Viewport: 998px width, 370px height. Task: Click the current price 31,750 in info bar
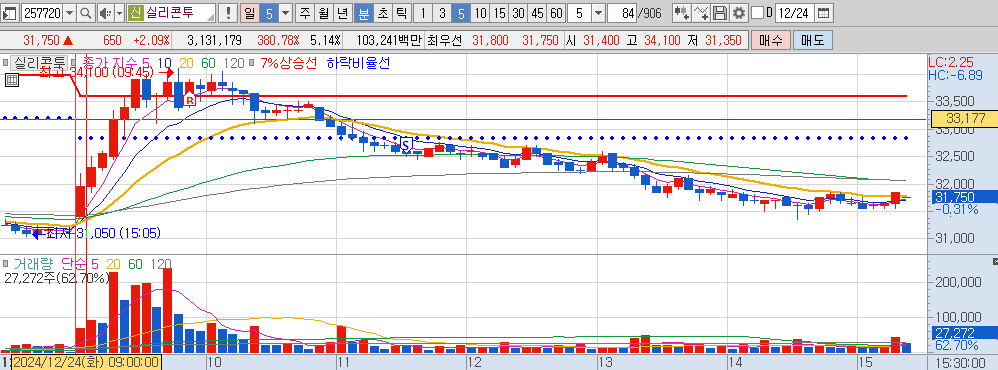(41, 40)
